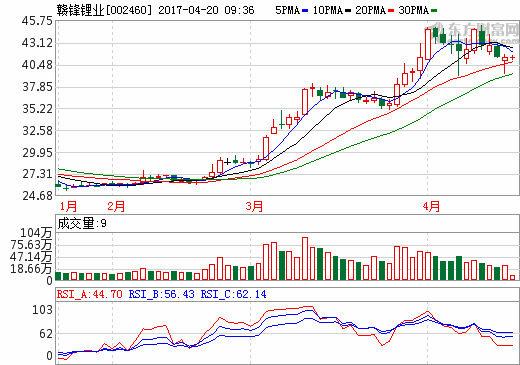Click the RSI_B:56.43 indicator value
This screenshot has height=365, width=520.
pyautogui.click(x=162, y=294)
